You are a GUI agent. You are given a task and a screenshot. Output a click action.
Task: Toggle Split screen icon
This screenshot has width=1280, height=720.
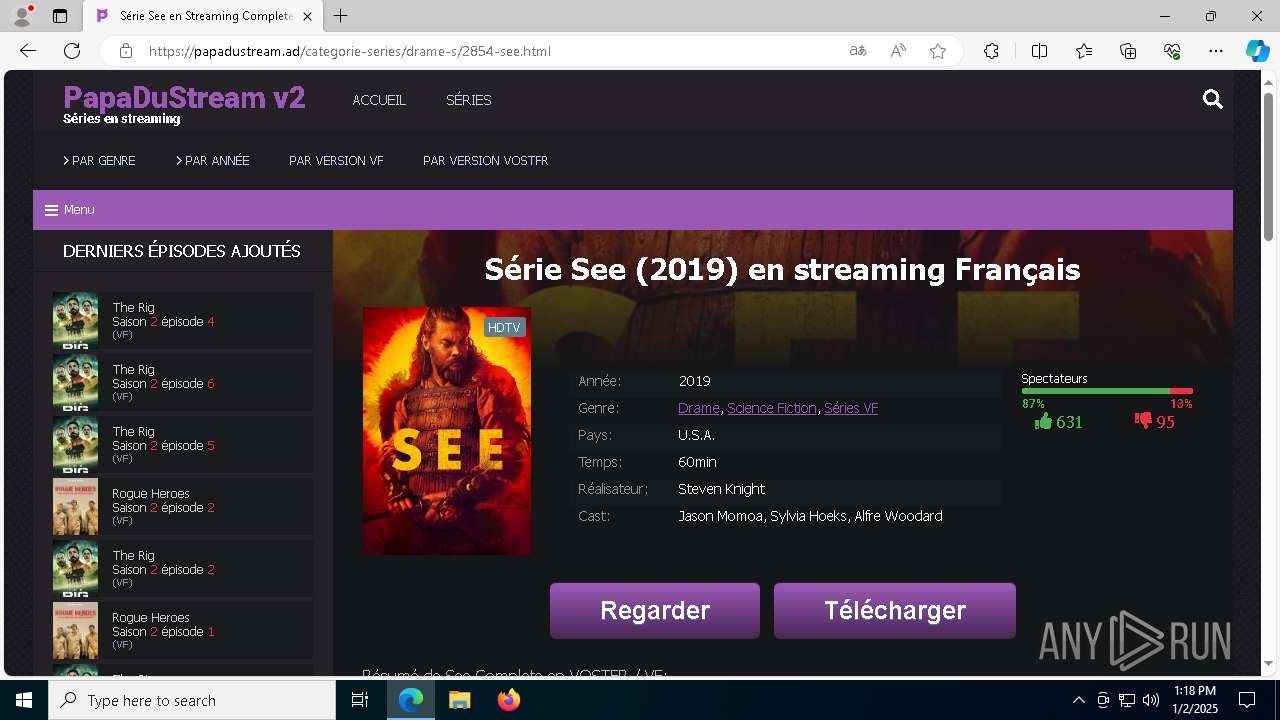1039,51
